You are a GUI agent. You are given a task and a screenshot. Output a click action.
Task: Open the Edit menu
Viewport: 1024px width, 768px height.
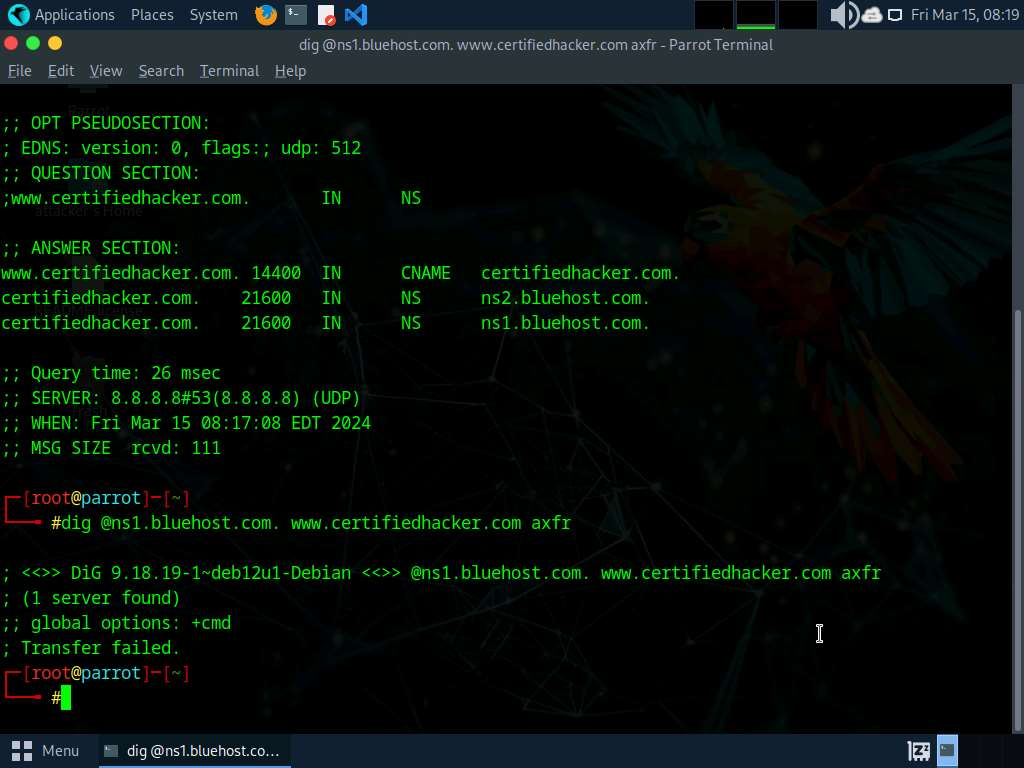tap(61, 71)
